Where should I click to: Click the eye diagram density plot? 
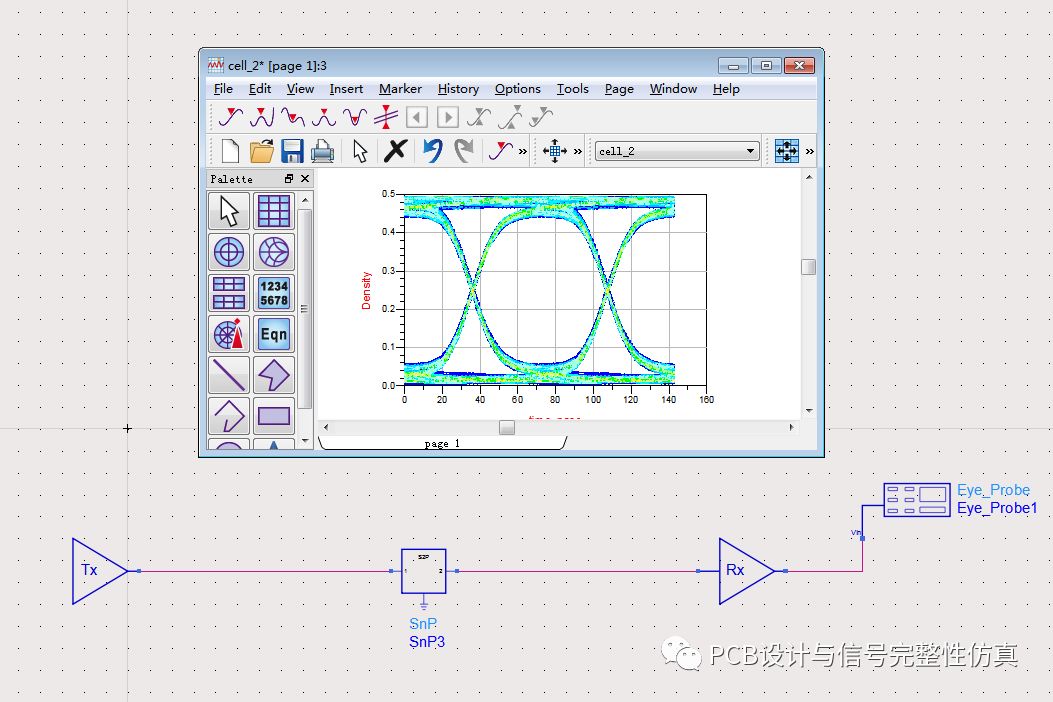click(555, 290)
